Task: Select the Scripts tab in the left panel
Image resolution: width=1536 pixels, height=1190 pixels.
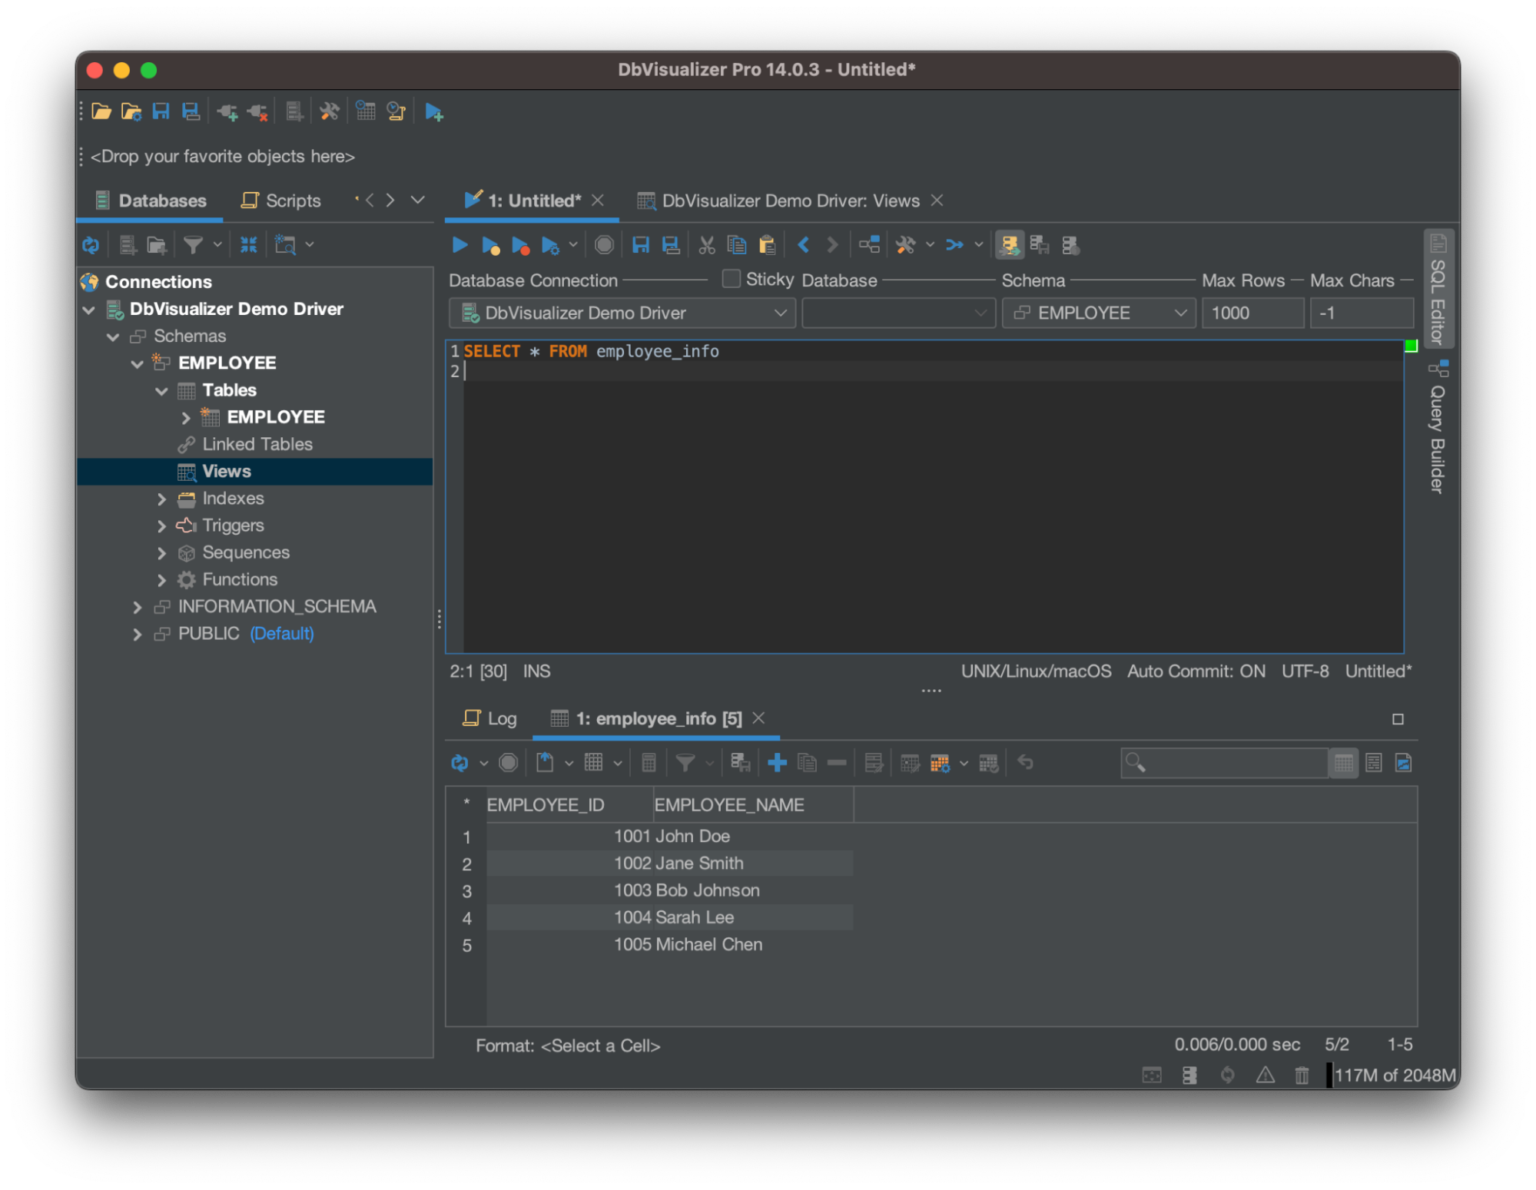Action: tap(280, 200)
